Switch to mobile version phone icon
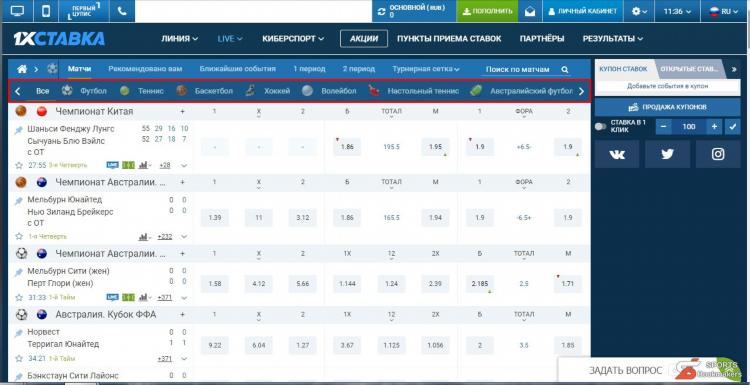This screenshot has height=385, width=750. click(46, 11)
